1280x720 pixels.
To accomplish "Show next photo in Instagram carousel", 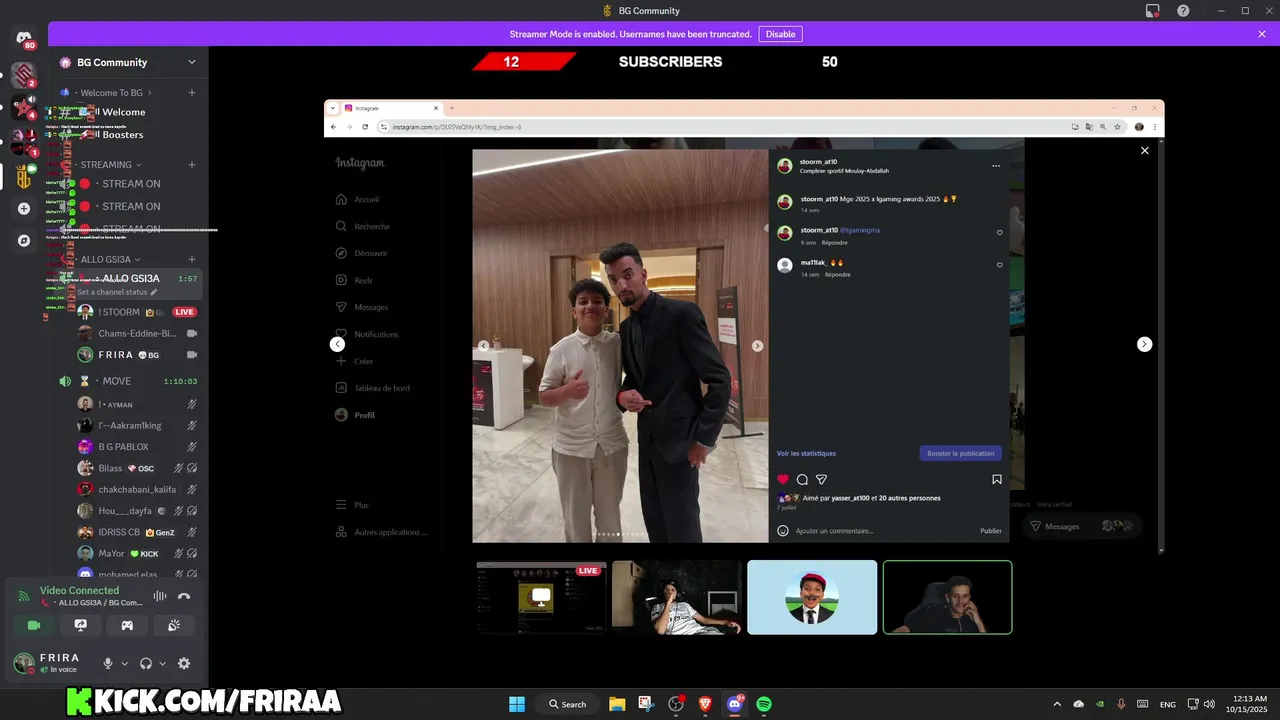I will tap(757, 346).
